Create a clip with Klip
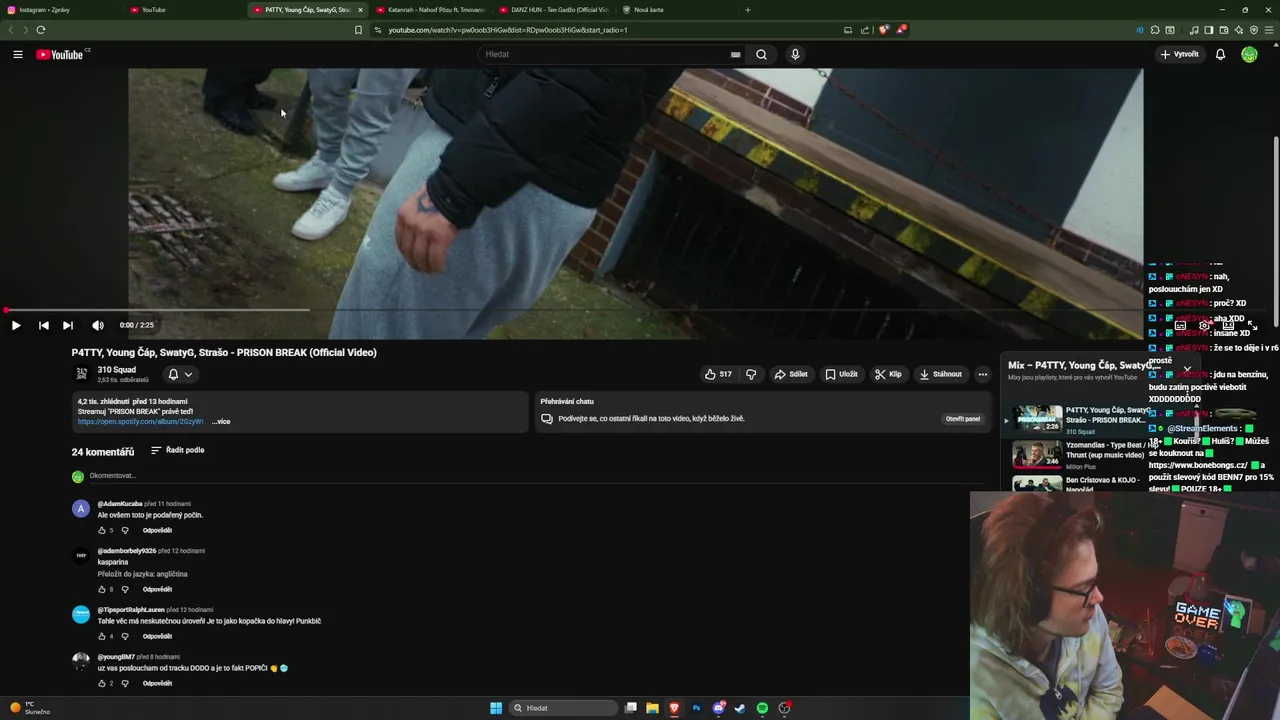1280x720 pixels. pos(888,374)
